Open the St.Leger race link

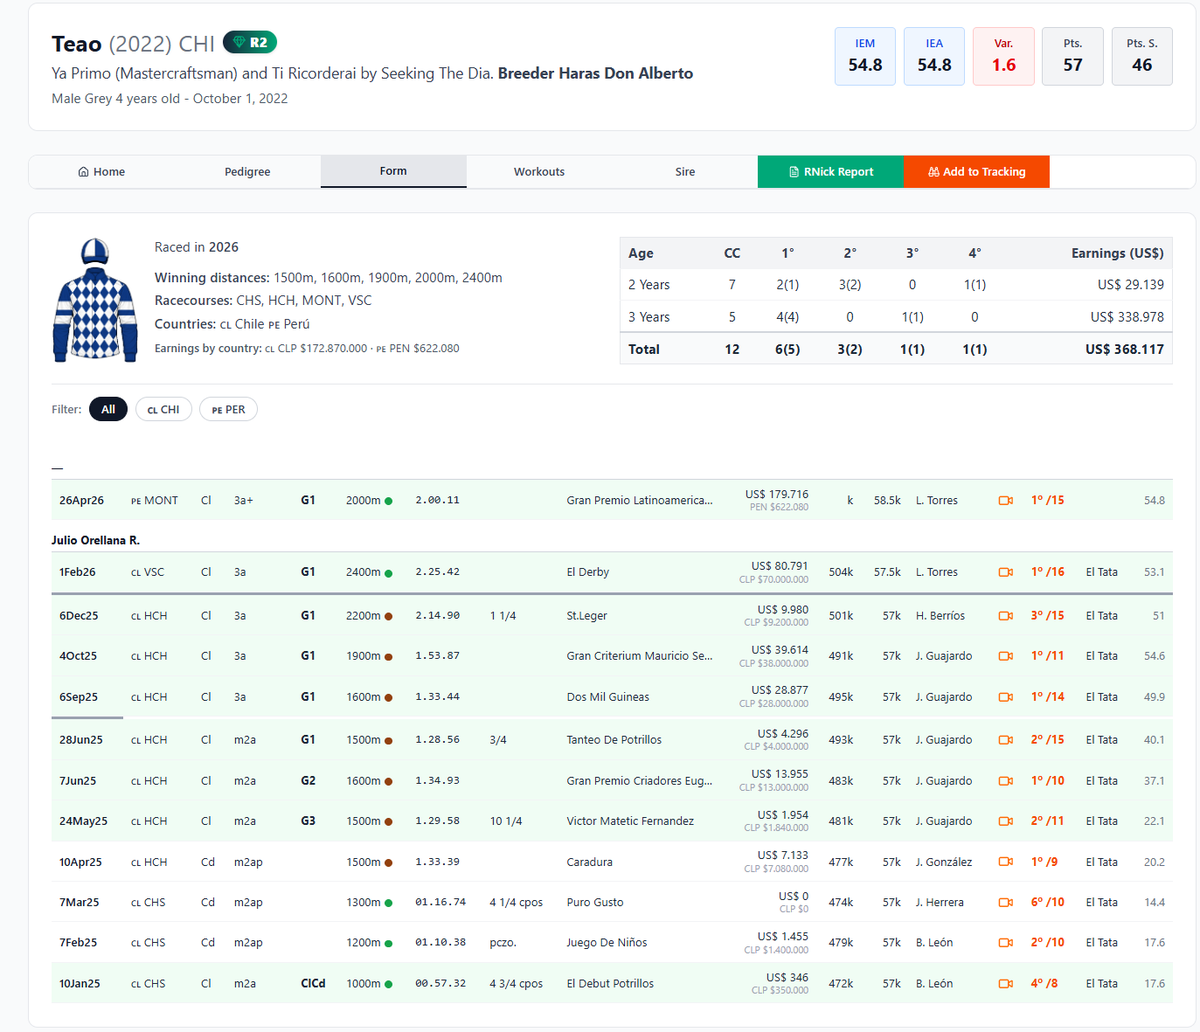coord(587,616)
